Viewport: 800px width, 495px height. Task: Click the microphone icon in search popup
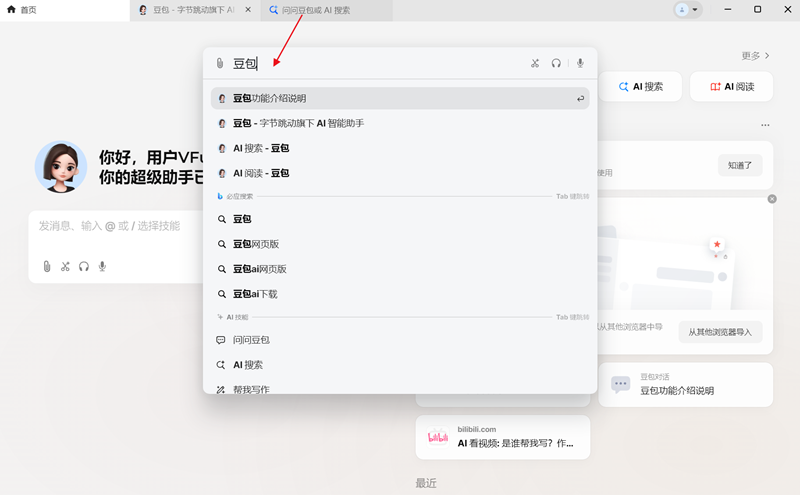[x=580, y=63]
